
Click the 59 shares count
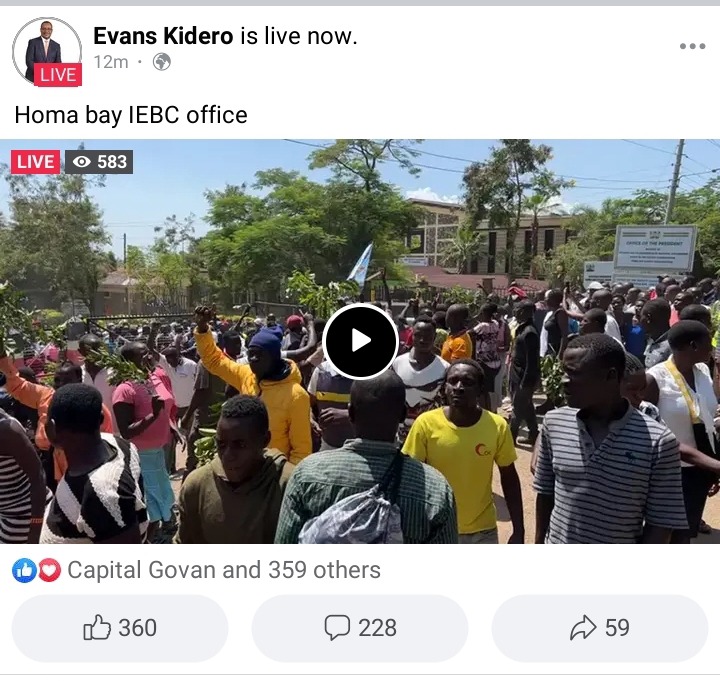617,628
